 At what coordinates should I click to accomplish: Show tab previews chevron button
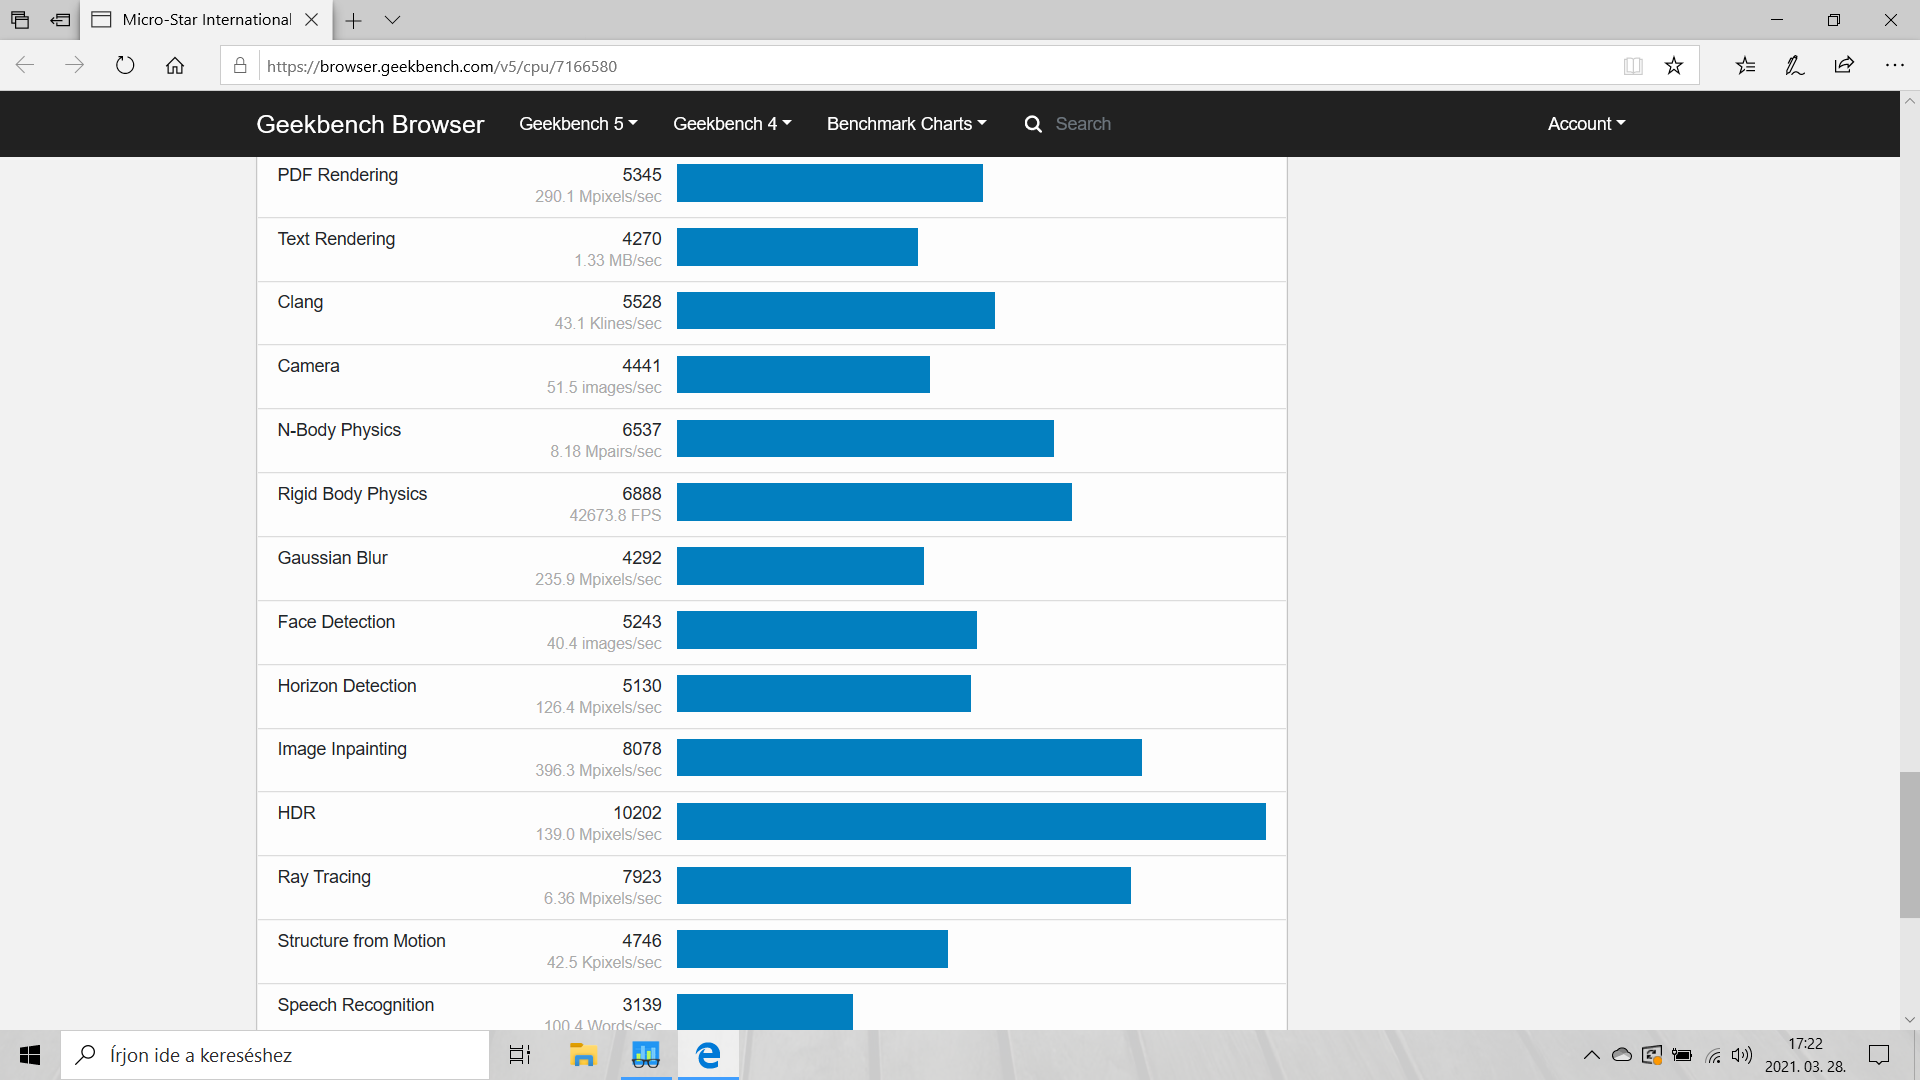pyautogui.click(x=392, y=20)
